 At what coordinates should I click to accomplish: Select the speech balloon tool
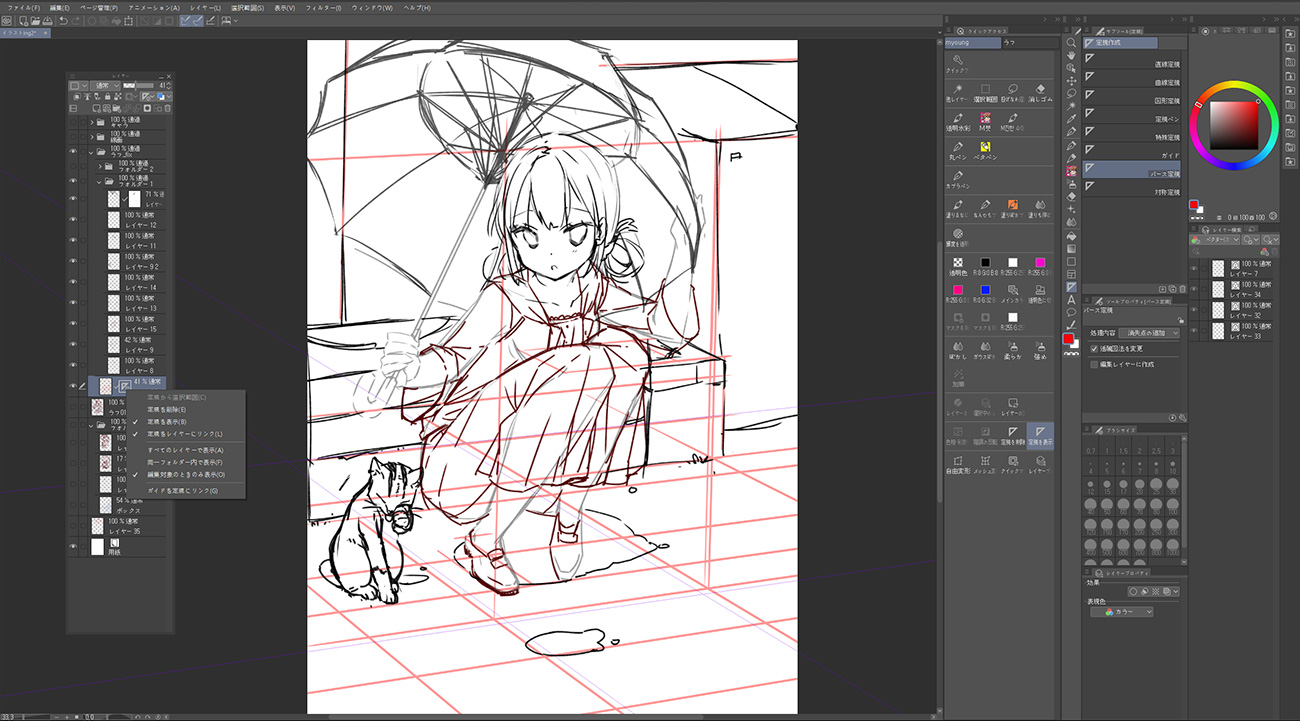(x=1071, y=313)
